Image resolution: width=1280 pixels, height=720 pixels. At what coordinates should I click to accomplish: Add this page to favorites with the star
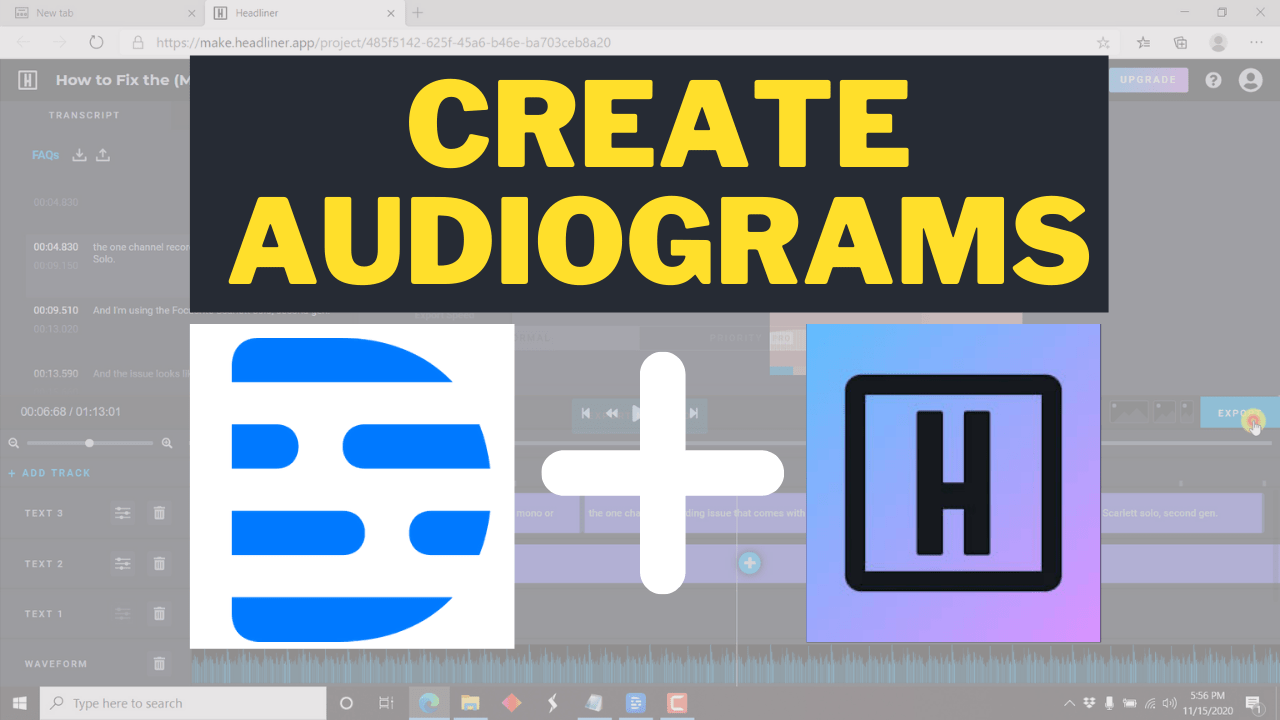pos(1103,43)
